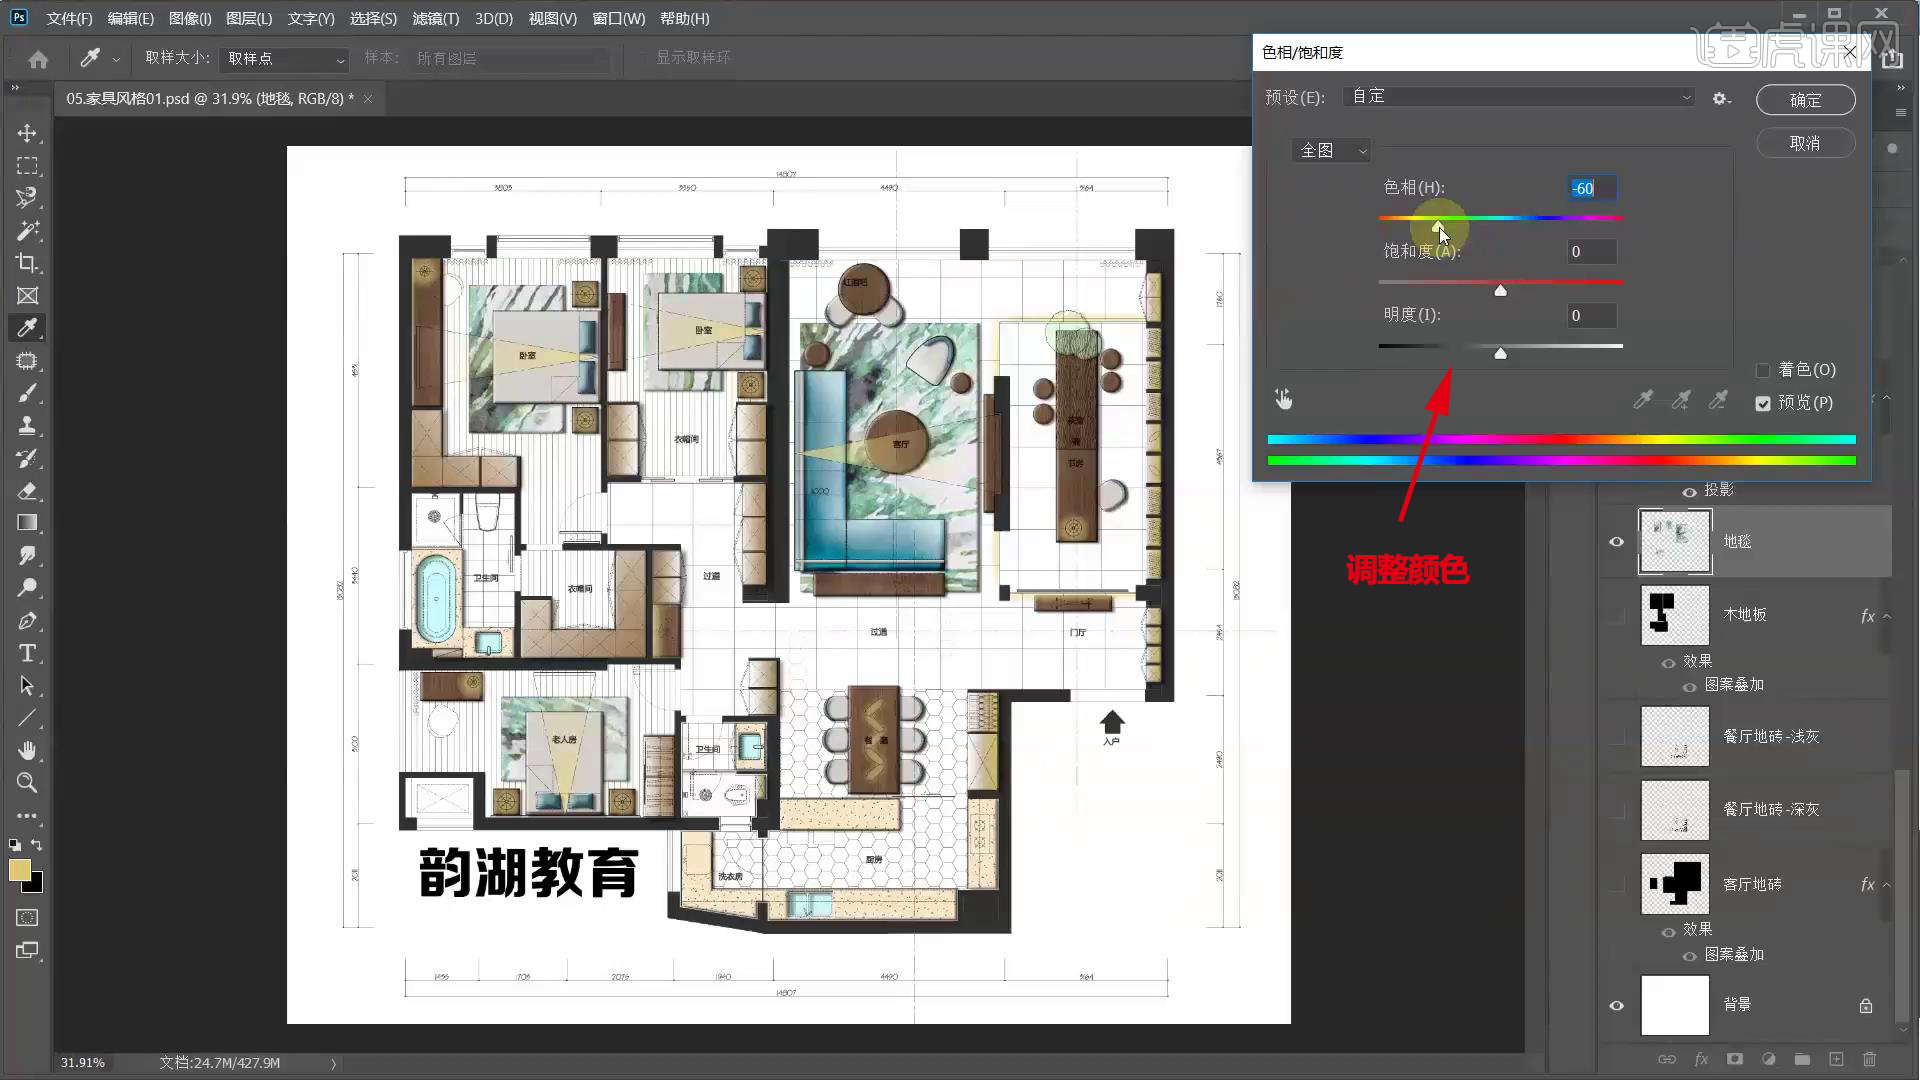Enable the 着色 colorize checkbox
This screenshot has height=1080, width=1920.
(x=1763, y=370)
